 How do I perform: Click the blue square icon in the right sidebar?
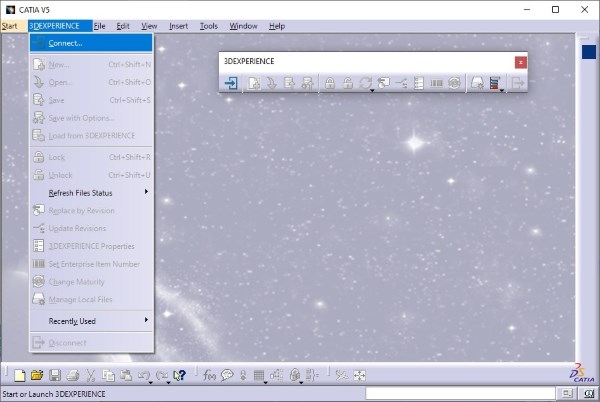[589, 52]
